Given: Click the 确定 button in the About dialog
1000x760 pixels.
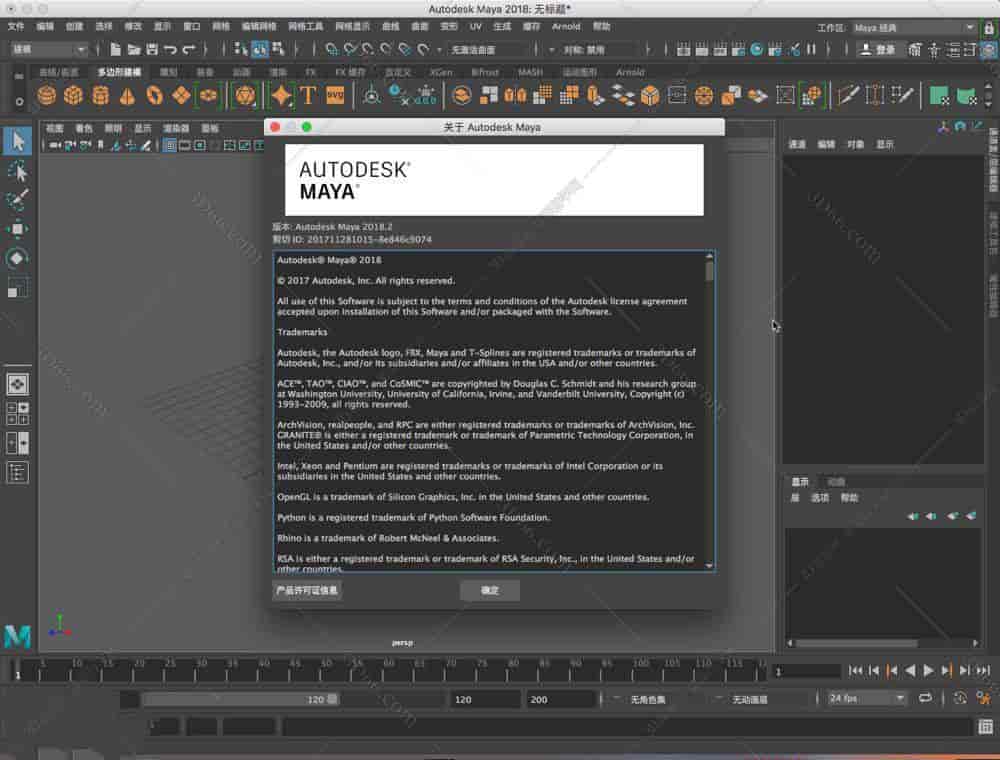Looking at the screenshot, I should click(x=489, y=590).
